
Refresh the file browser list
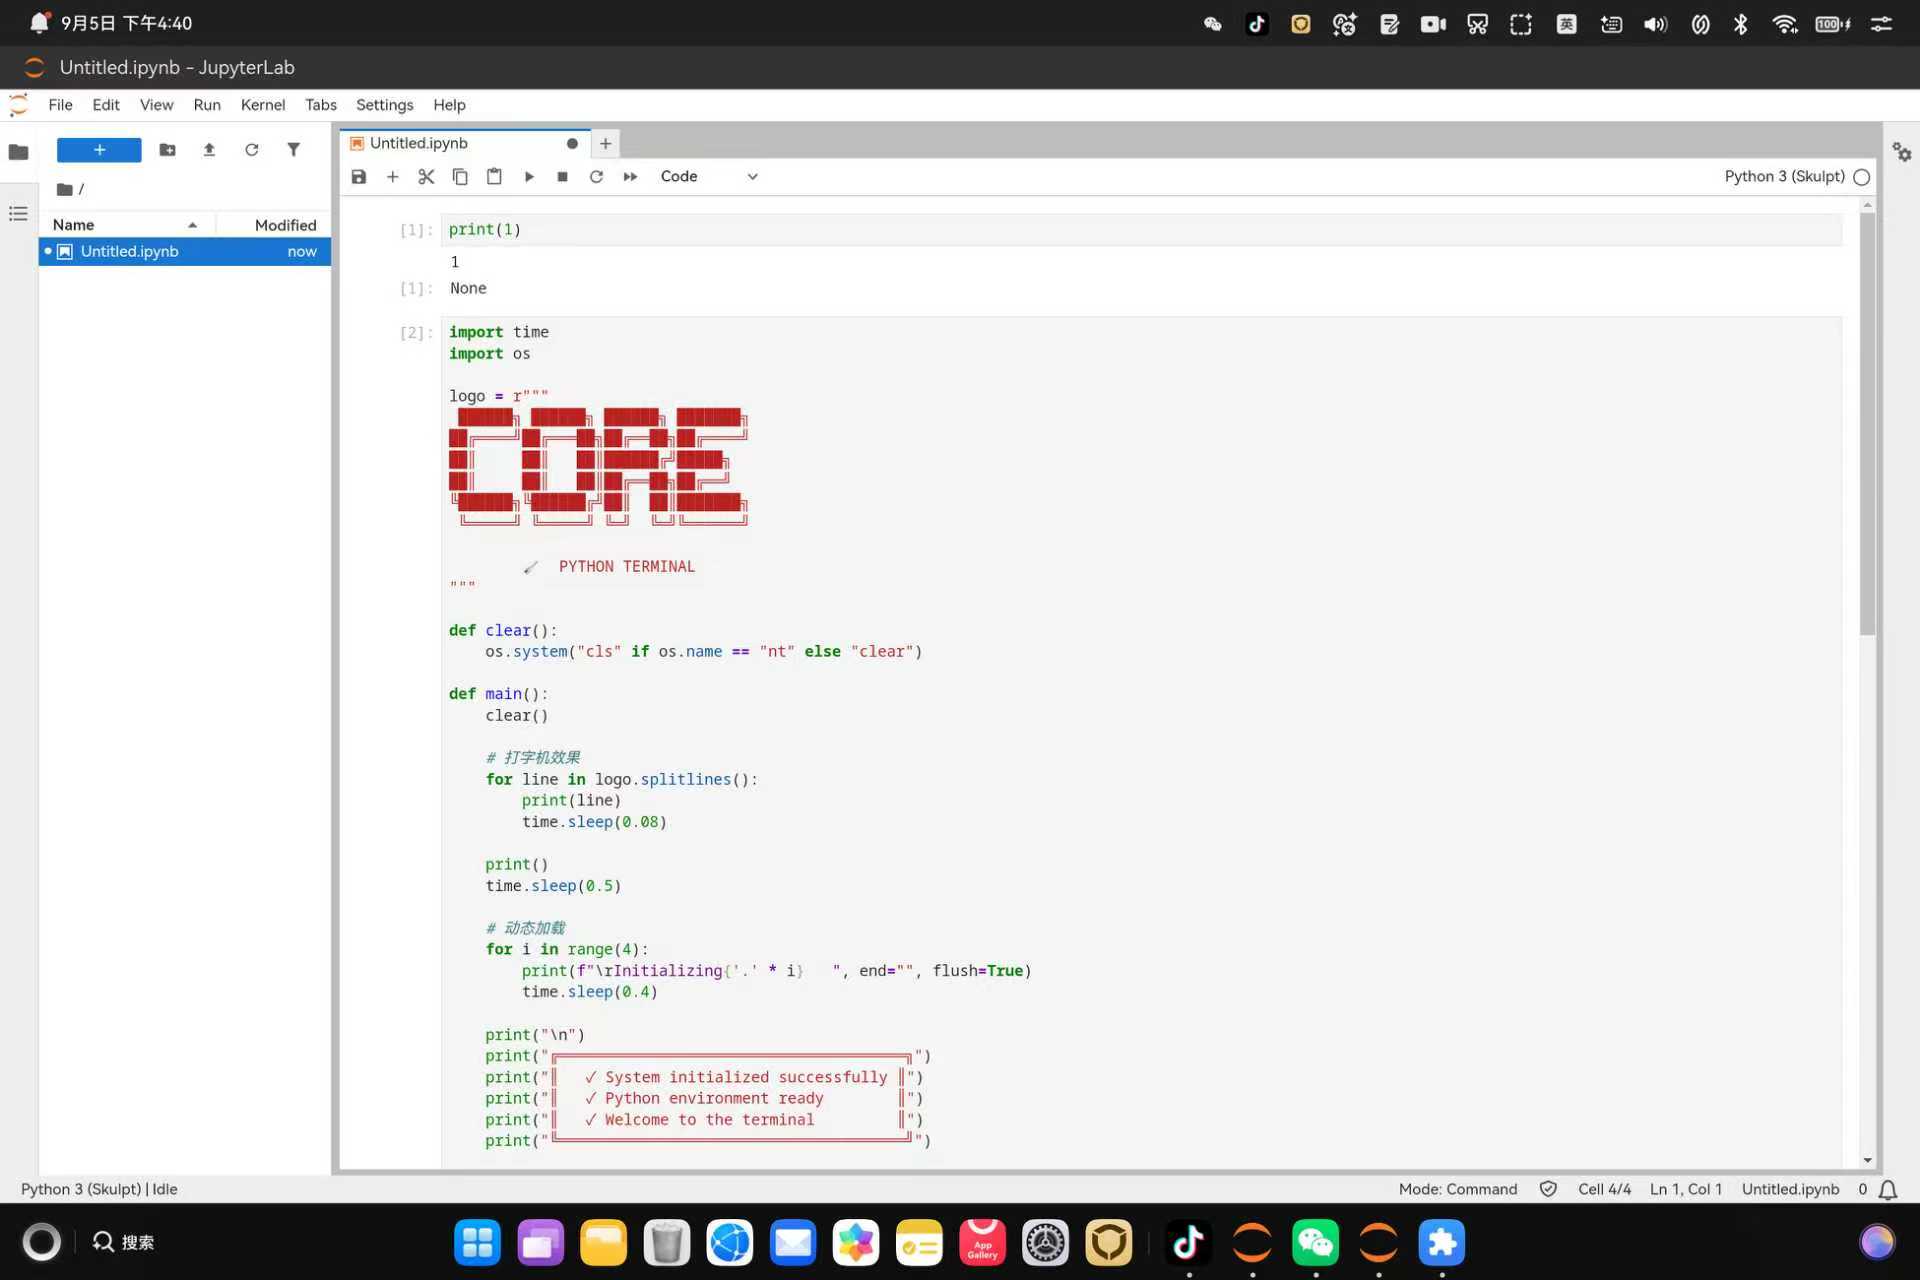pyautogui.click(x=251, y=150)
